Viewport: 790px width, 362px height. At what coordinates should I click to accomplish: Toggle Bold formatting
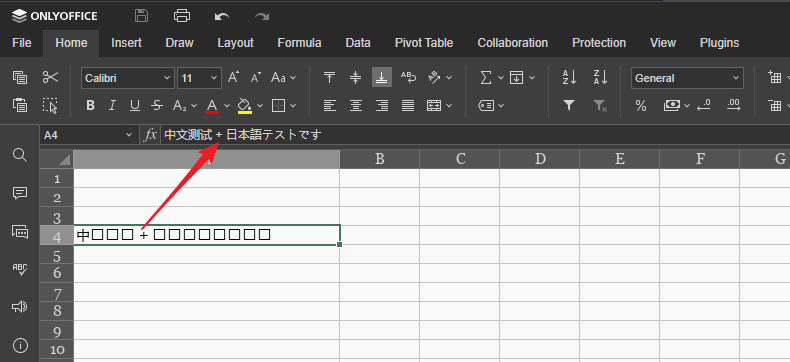point(91,105)
